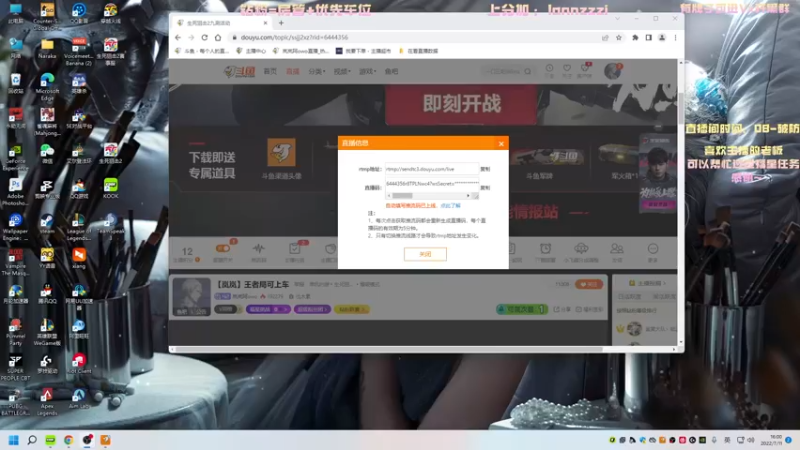Image resolution: width=800 pixels, height=450 pixels.
Task: Click the streamer avatar thumbnail in room info
Action: pos(191,296)
